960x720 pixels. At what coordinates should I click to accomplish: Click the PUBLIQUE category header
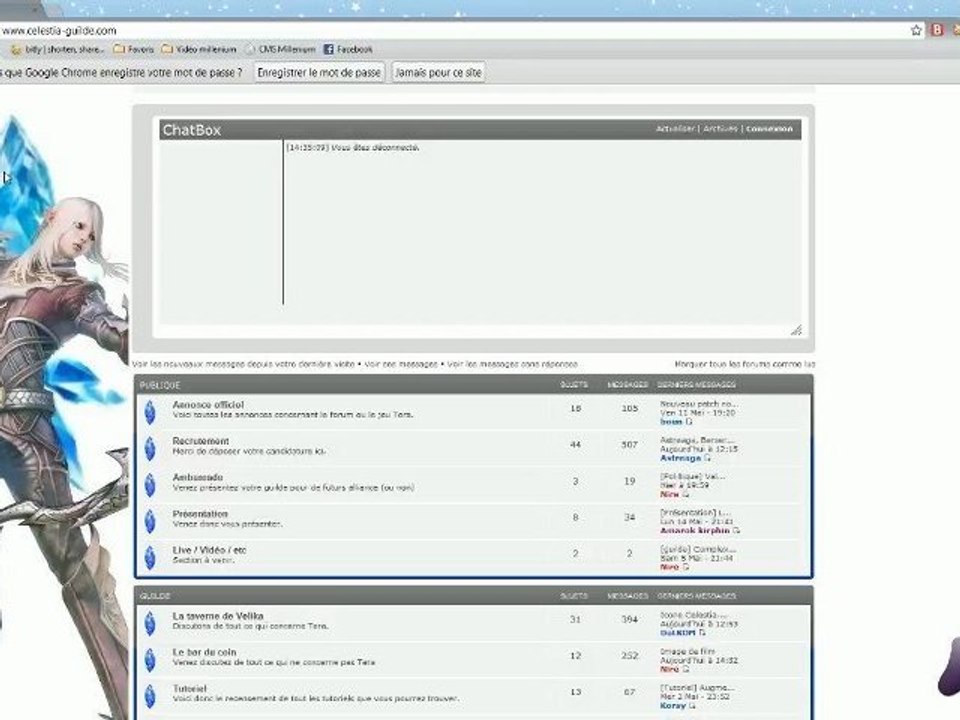tap(160, 385)
